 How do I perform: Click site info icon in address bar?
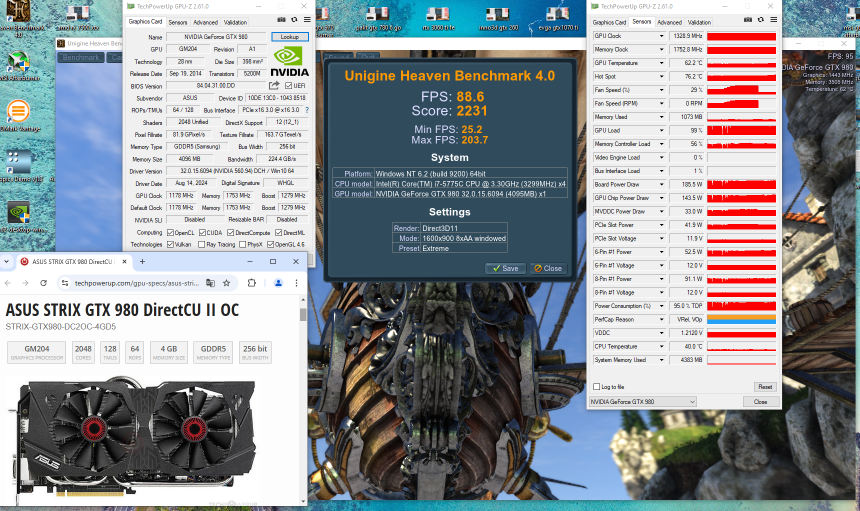coord(65,283)
